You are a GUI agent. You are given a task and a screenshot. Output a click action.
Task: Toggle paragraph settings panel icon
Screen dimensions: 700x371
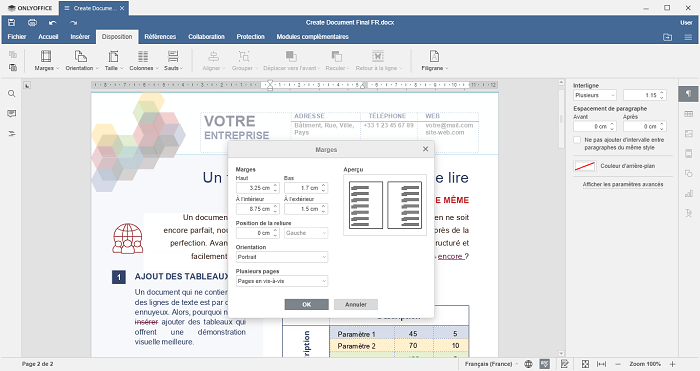tap(688, 94)
